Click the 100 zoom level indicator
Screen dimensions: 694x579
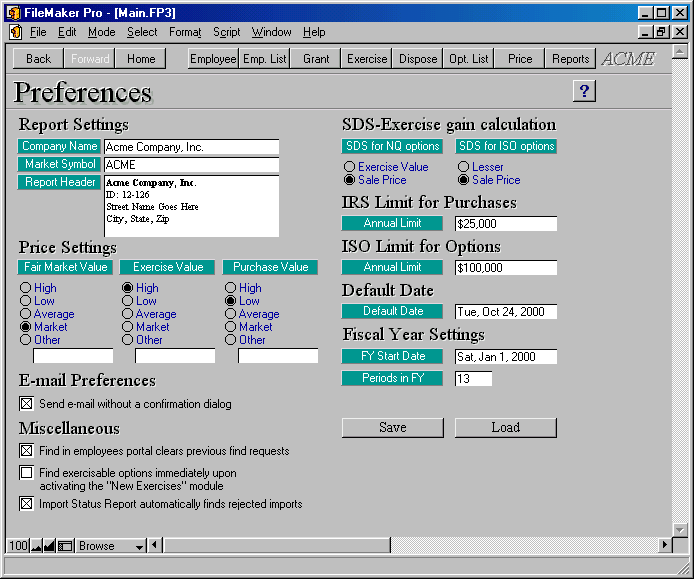(18, 546)
